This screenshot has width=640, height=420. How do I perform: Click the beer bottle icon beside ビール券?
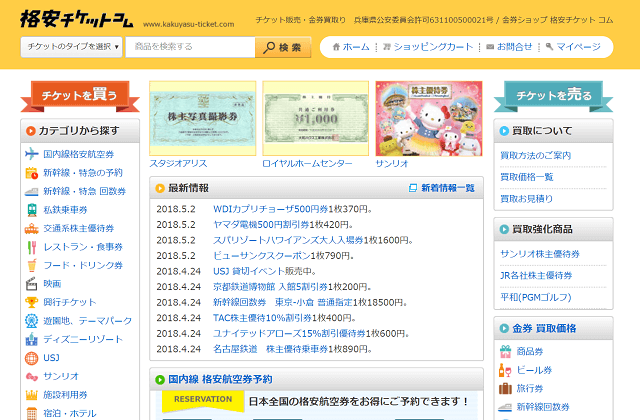click(x=505, y=370)
